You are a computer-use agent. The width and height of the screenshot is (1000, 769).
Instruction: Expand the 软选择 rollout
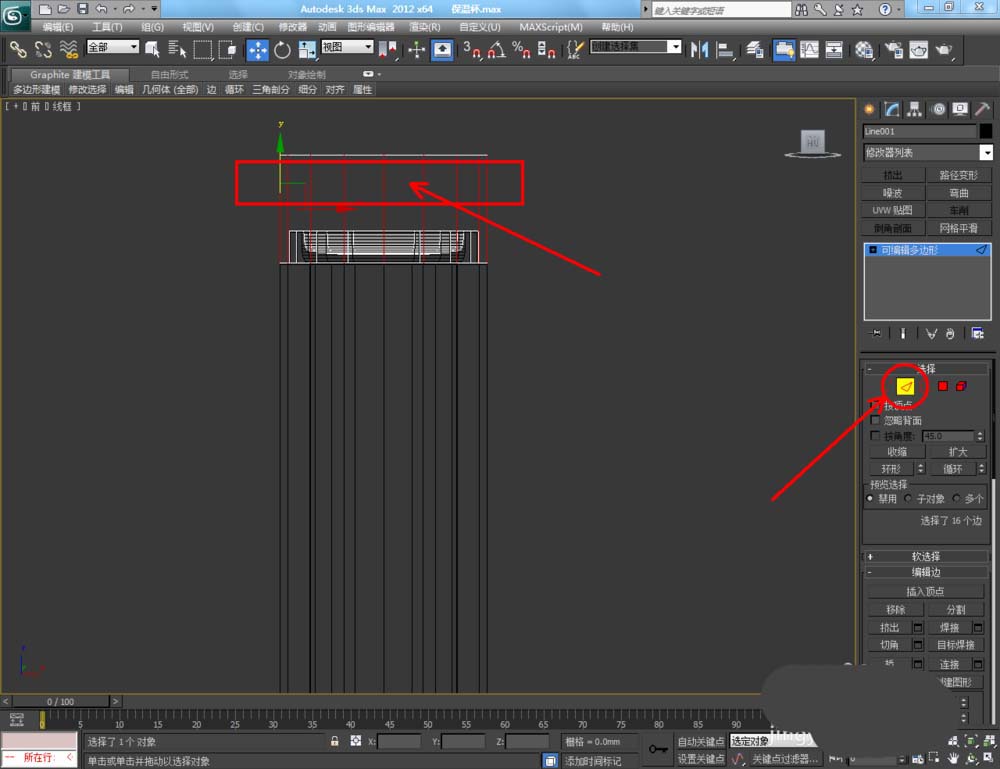925,556
